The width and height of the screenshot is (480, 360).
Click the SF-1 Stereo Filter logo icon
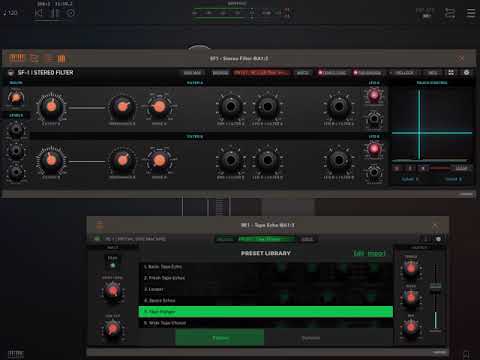click(11, 73)
